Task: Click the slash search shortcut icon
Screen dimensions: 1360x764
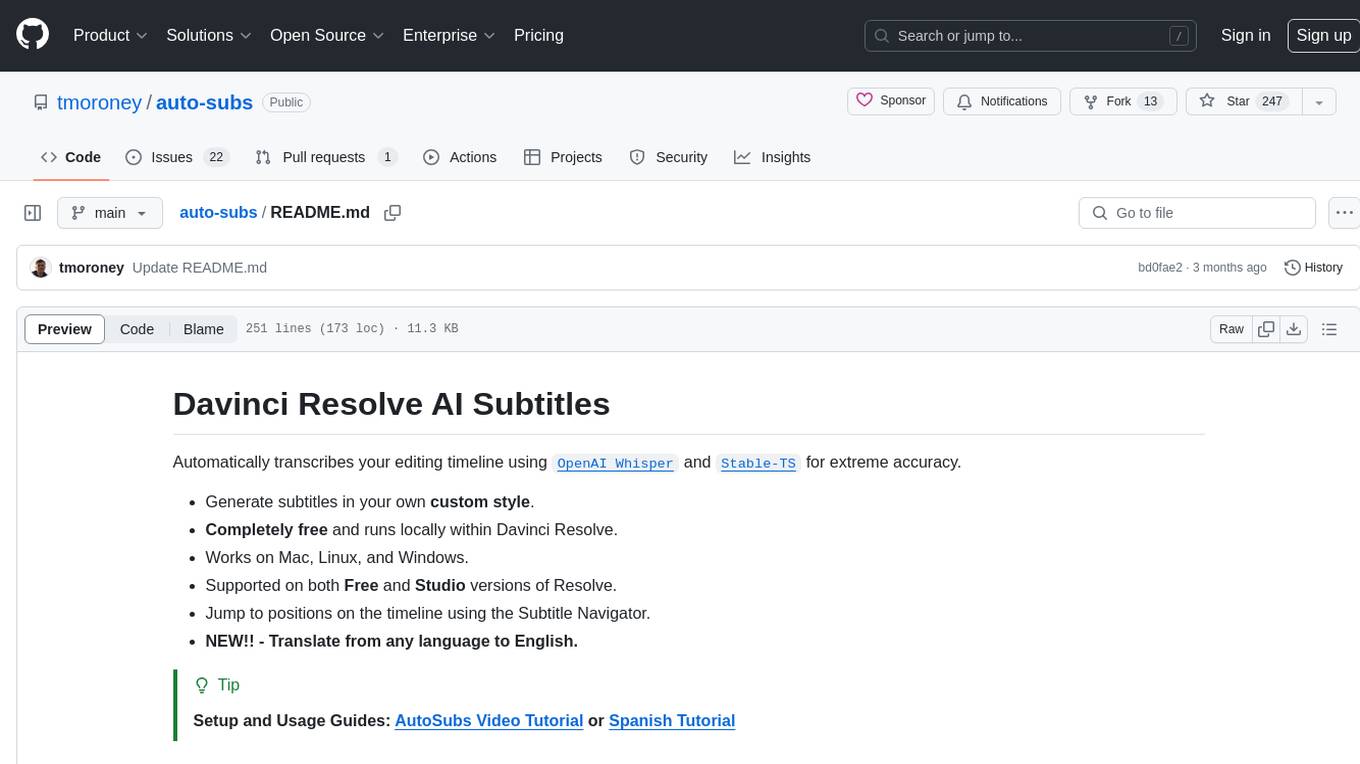Action: 1179,36
